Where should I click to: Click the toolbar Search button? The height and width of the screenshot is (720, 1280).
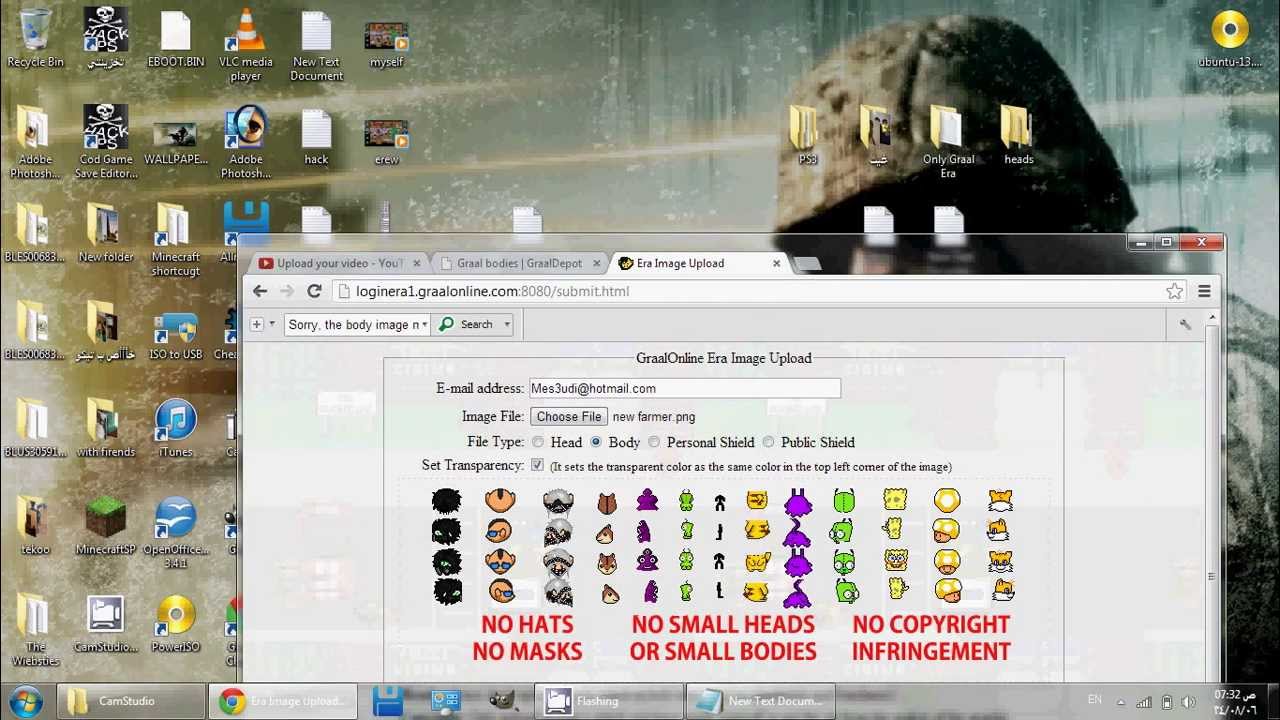(x=467, y=324)
